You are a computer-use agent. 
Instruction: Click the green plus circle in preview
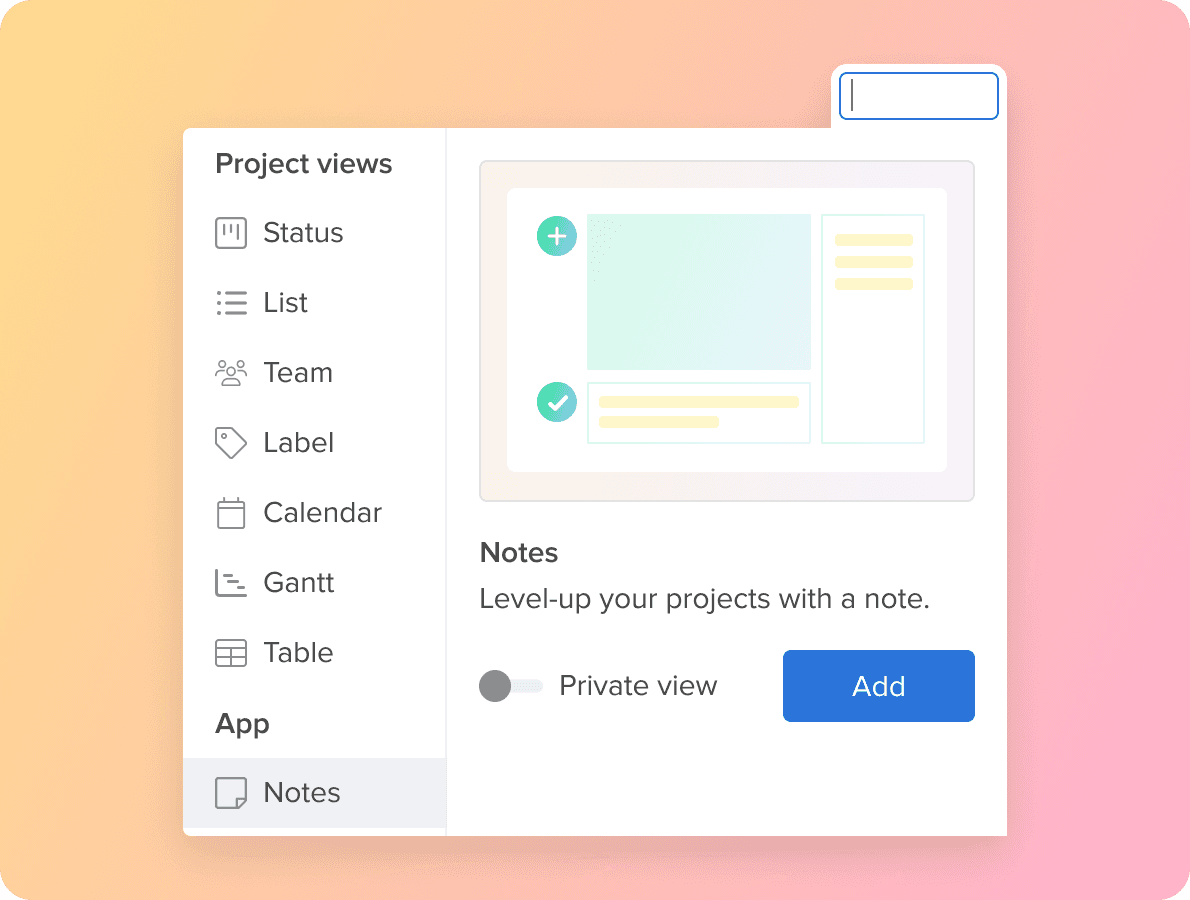coord(557,236)
